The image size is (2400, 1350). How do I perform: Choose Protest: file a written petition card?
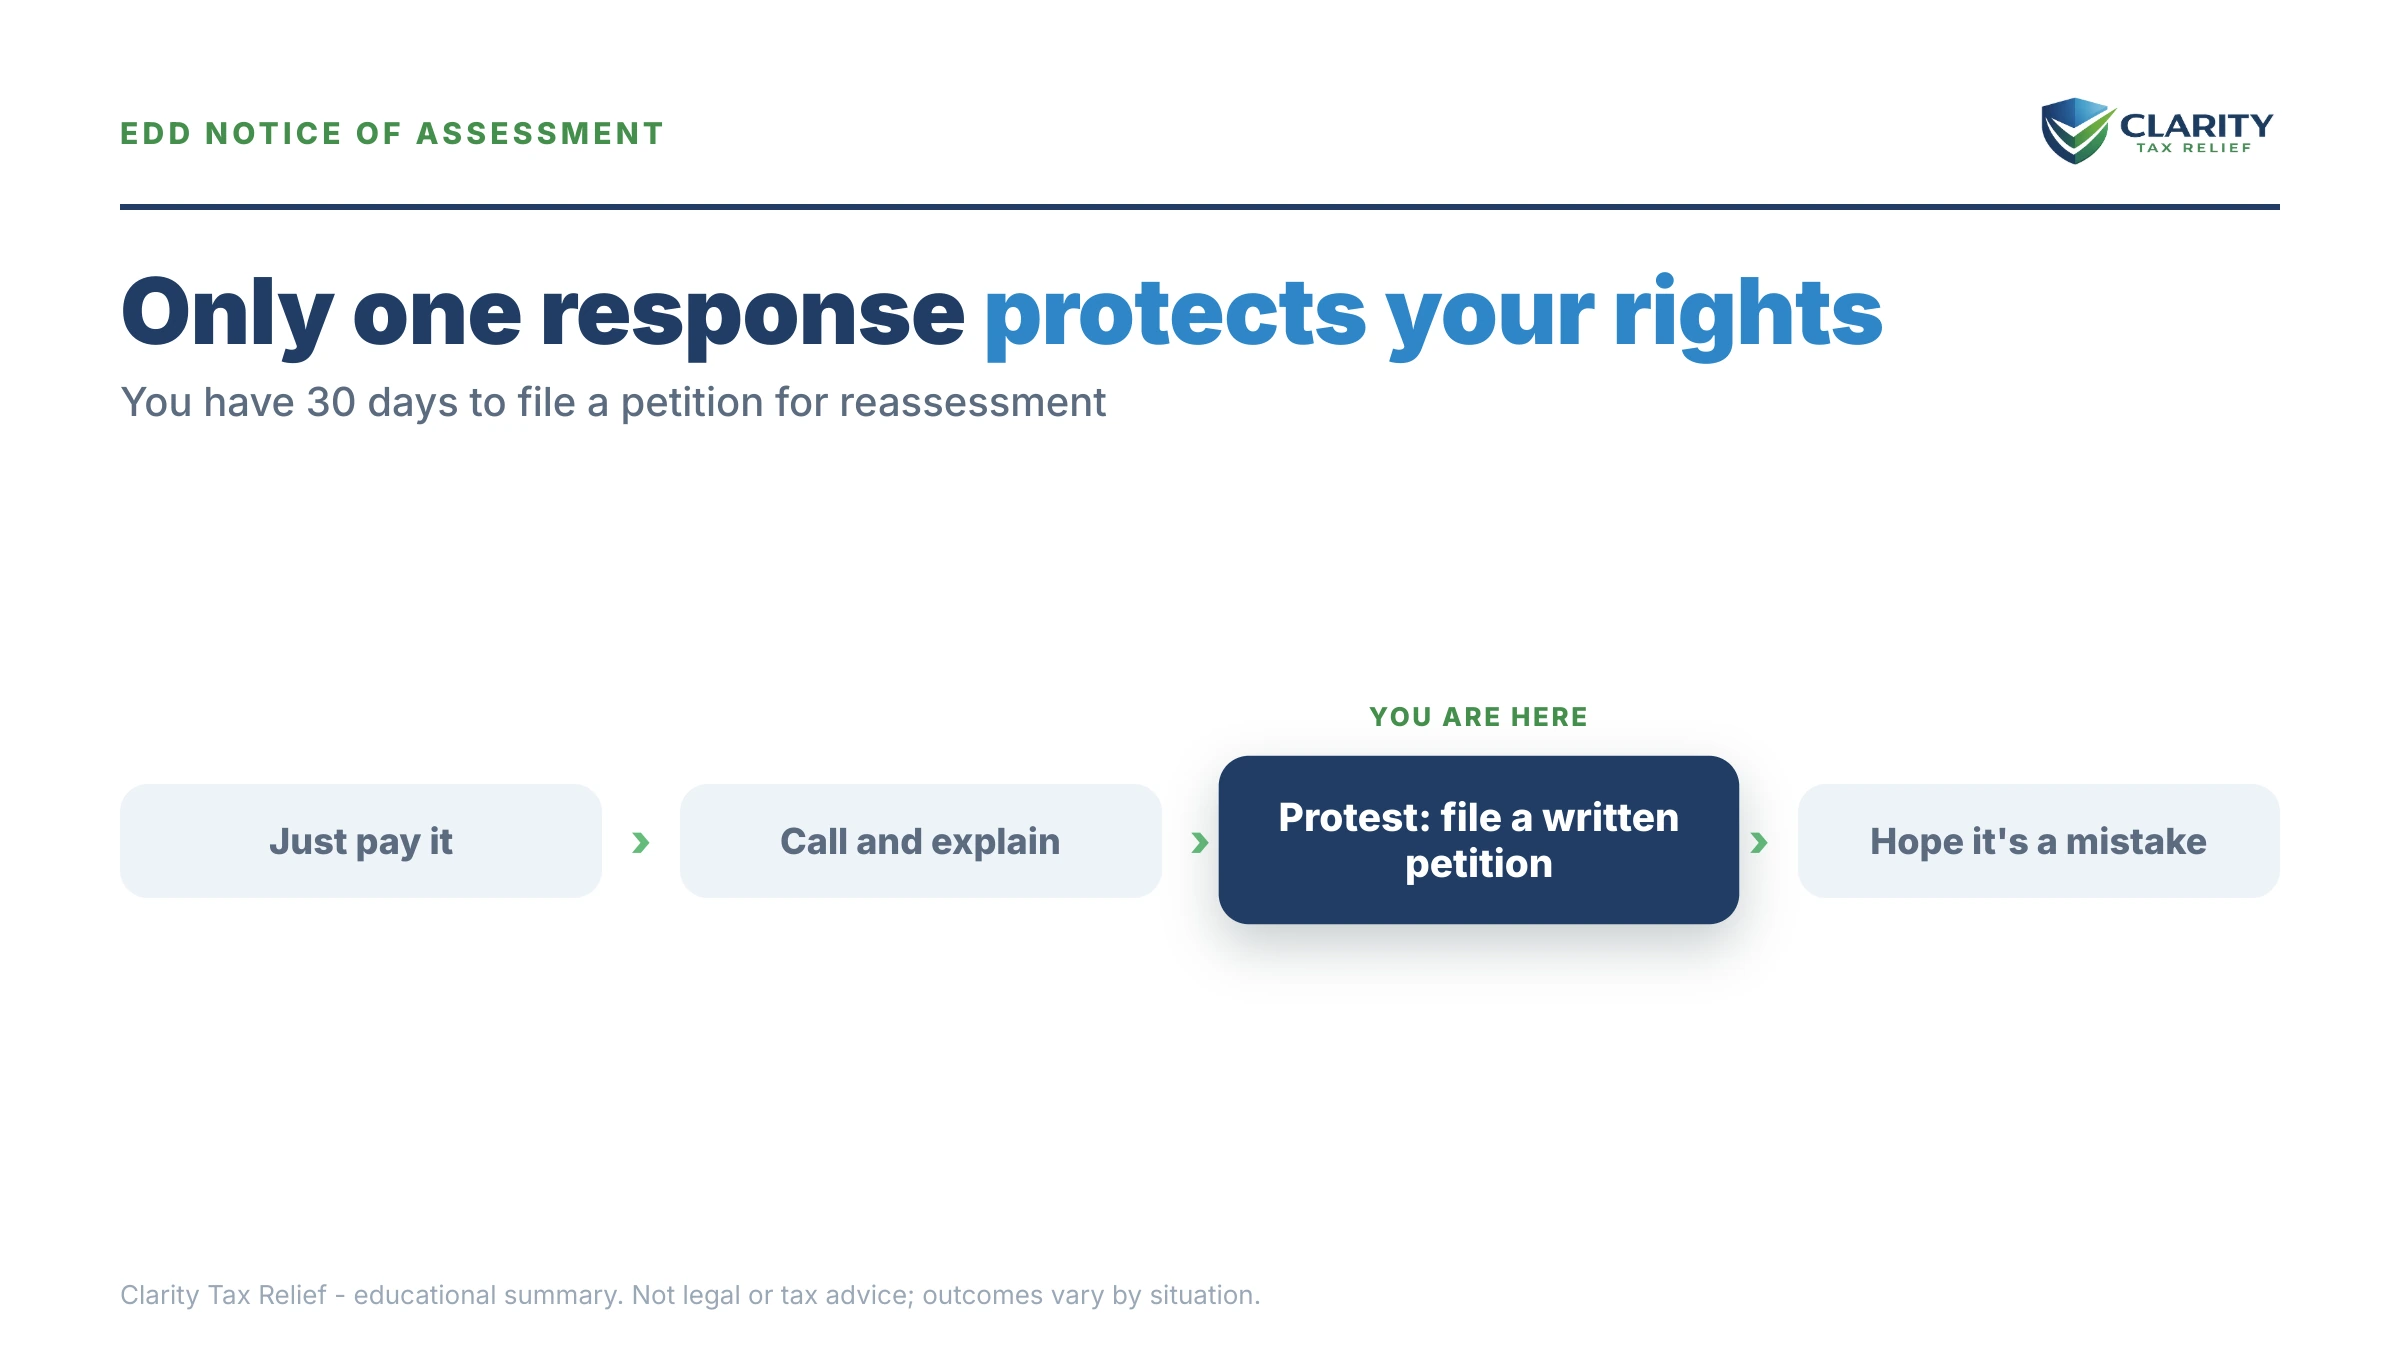tap(1479, 840)
